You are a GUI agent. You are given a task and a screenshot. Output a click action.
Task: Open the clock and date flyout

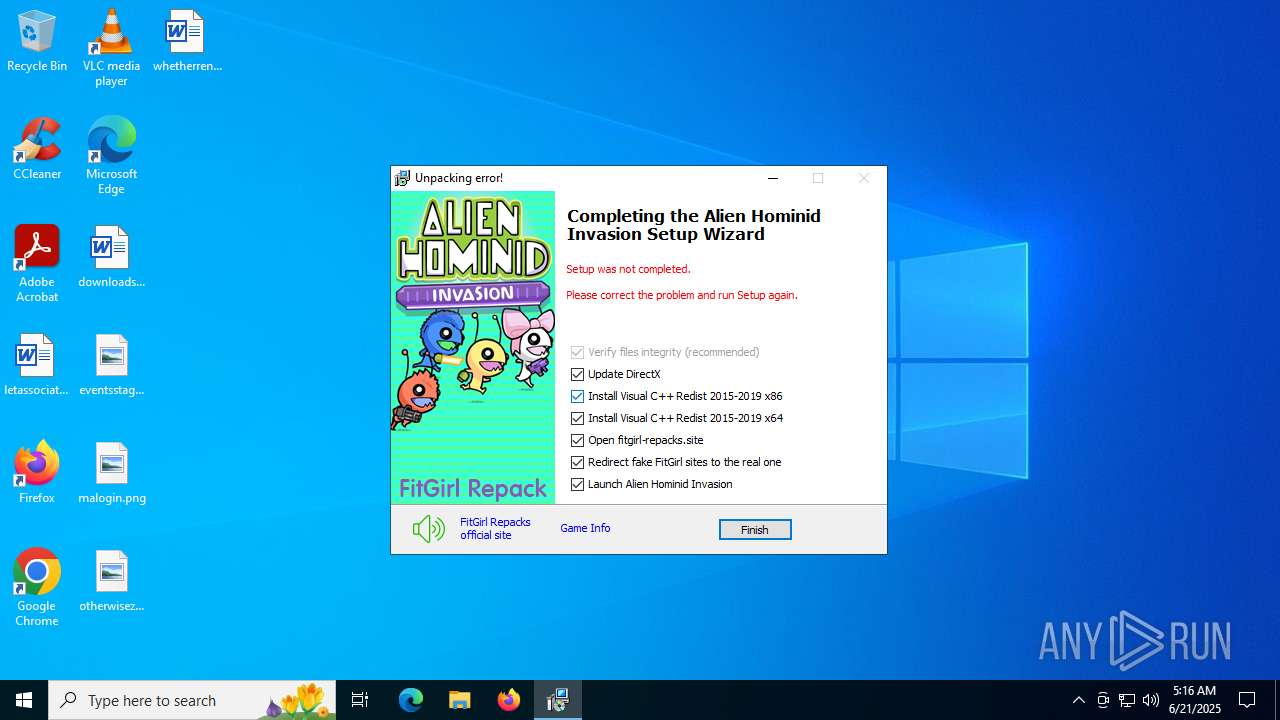1194,700
